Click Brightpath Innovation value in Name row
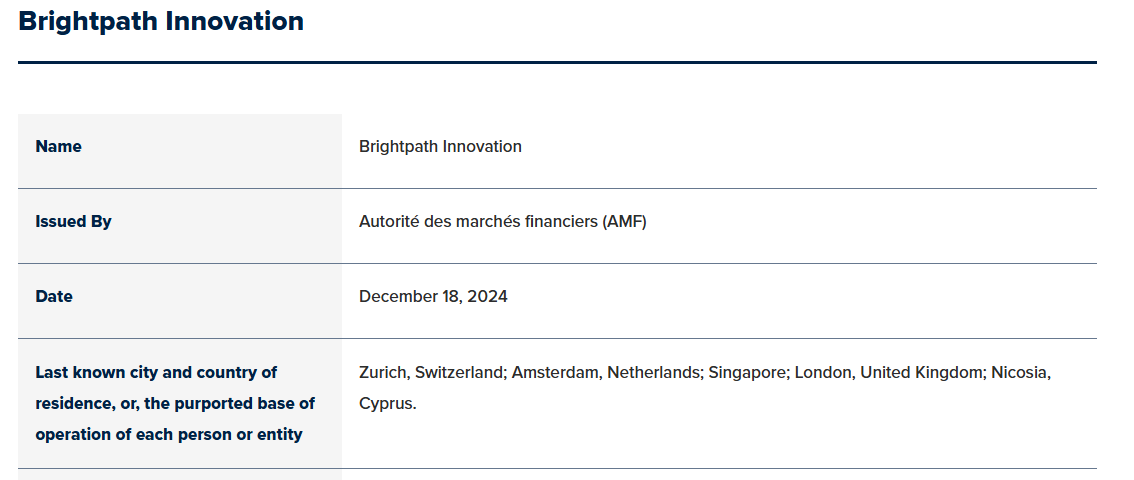This screenshot has width=1134, height=480. (440, 147)
